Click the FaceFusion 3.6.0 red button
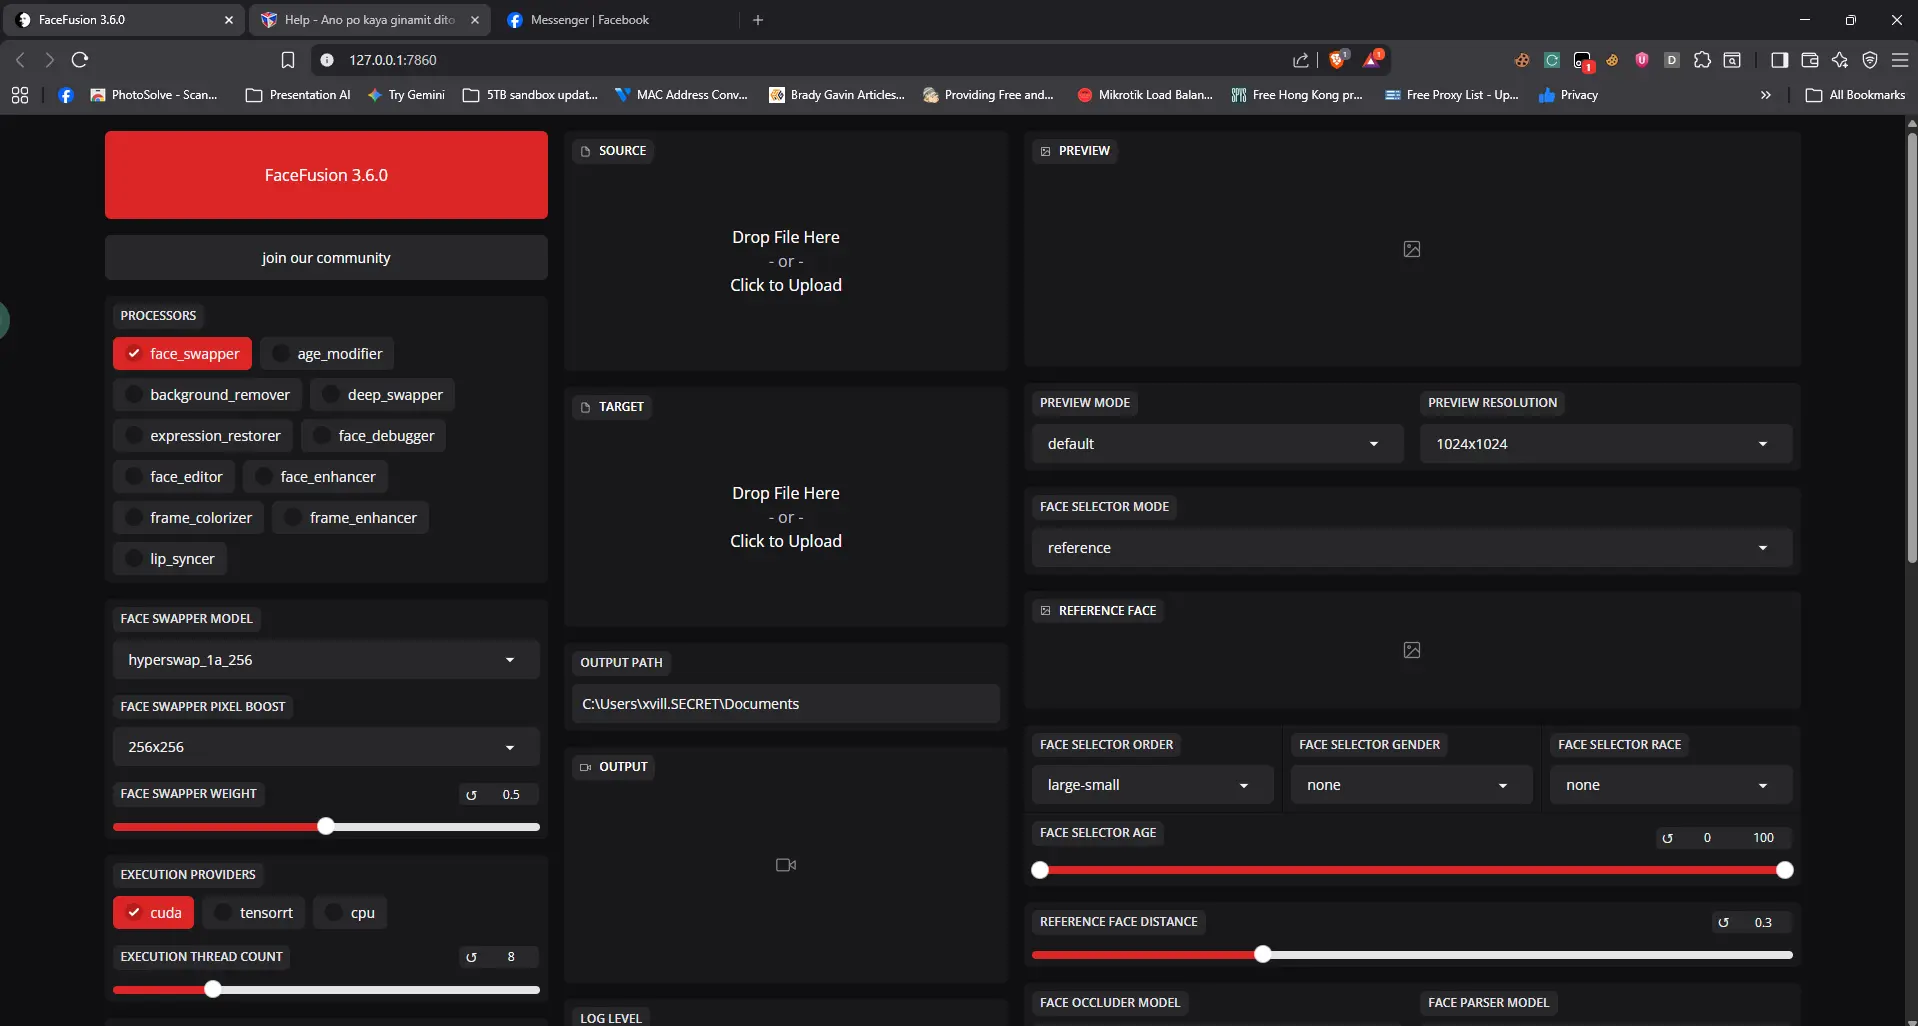This screenshot has height=1026, width=1918. pyautogui.click(x=326, y=175)
